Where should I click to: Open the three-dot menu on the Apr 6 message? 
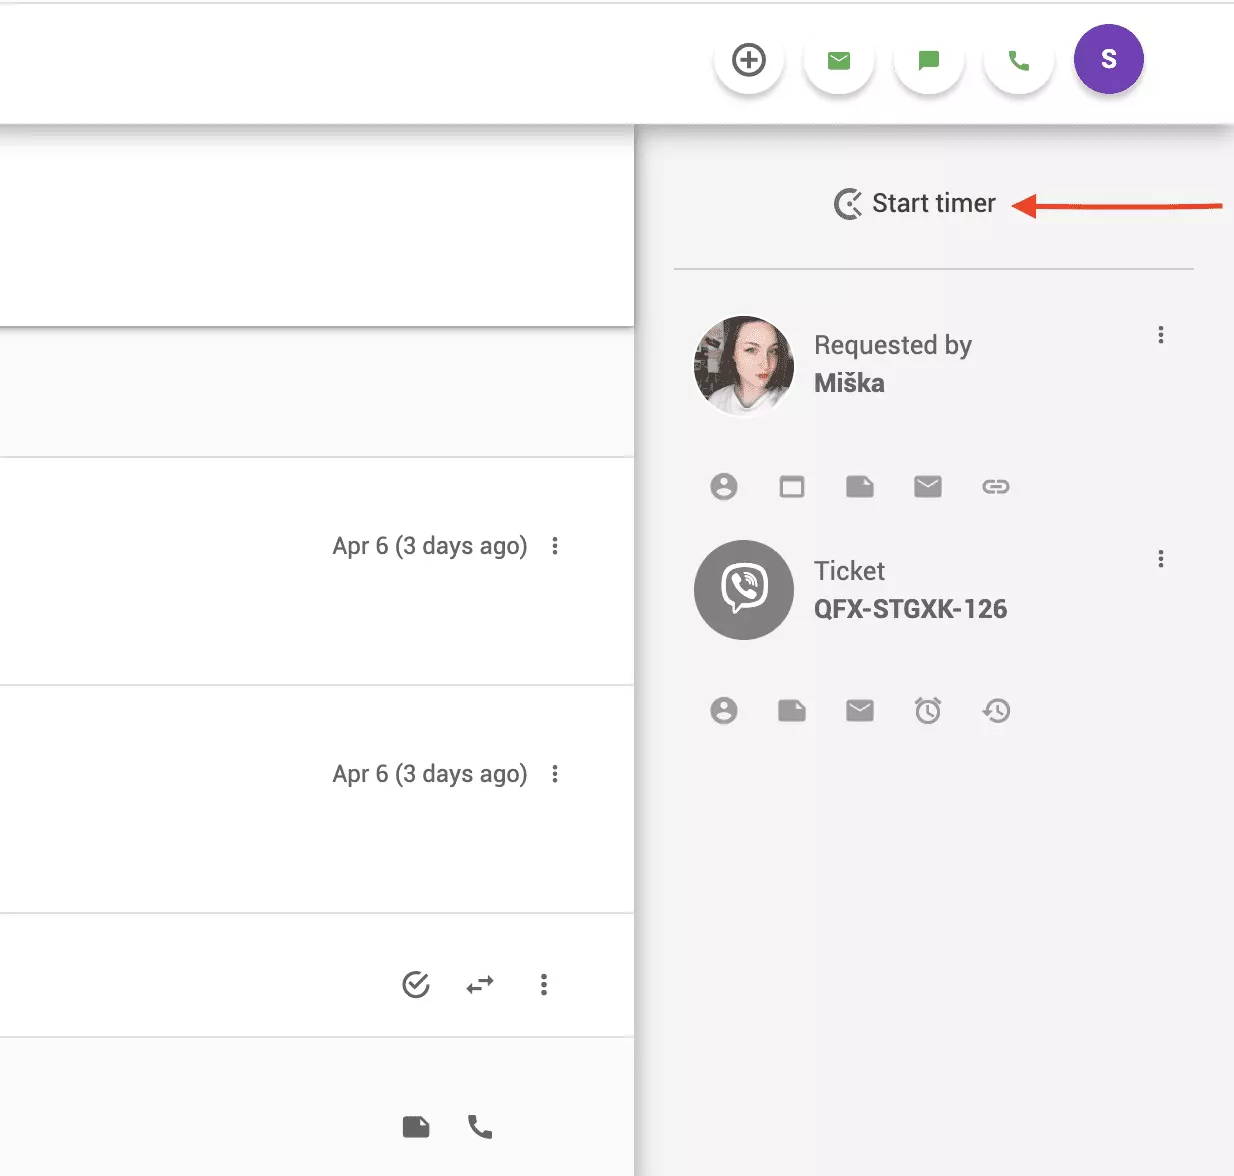(x=555, y=546)
